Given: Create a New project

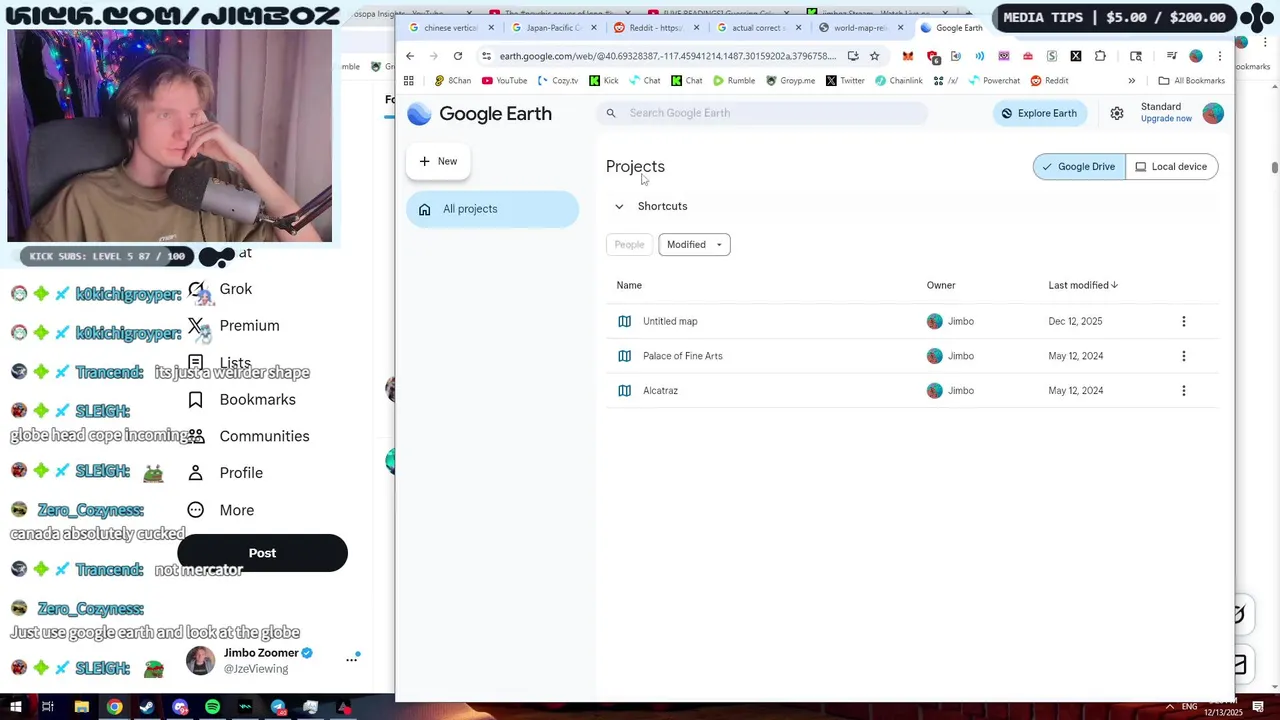Looking at the screenshot, I should pyautogui.click(x=438, y=162).
